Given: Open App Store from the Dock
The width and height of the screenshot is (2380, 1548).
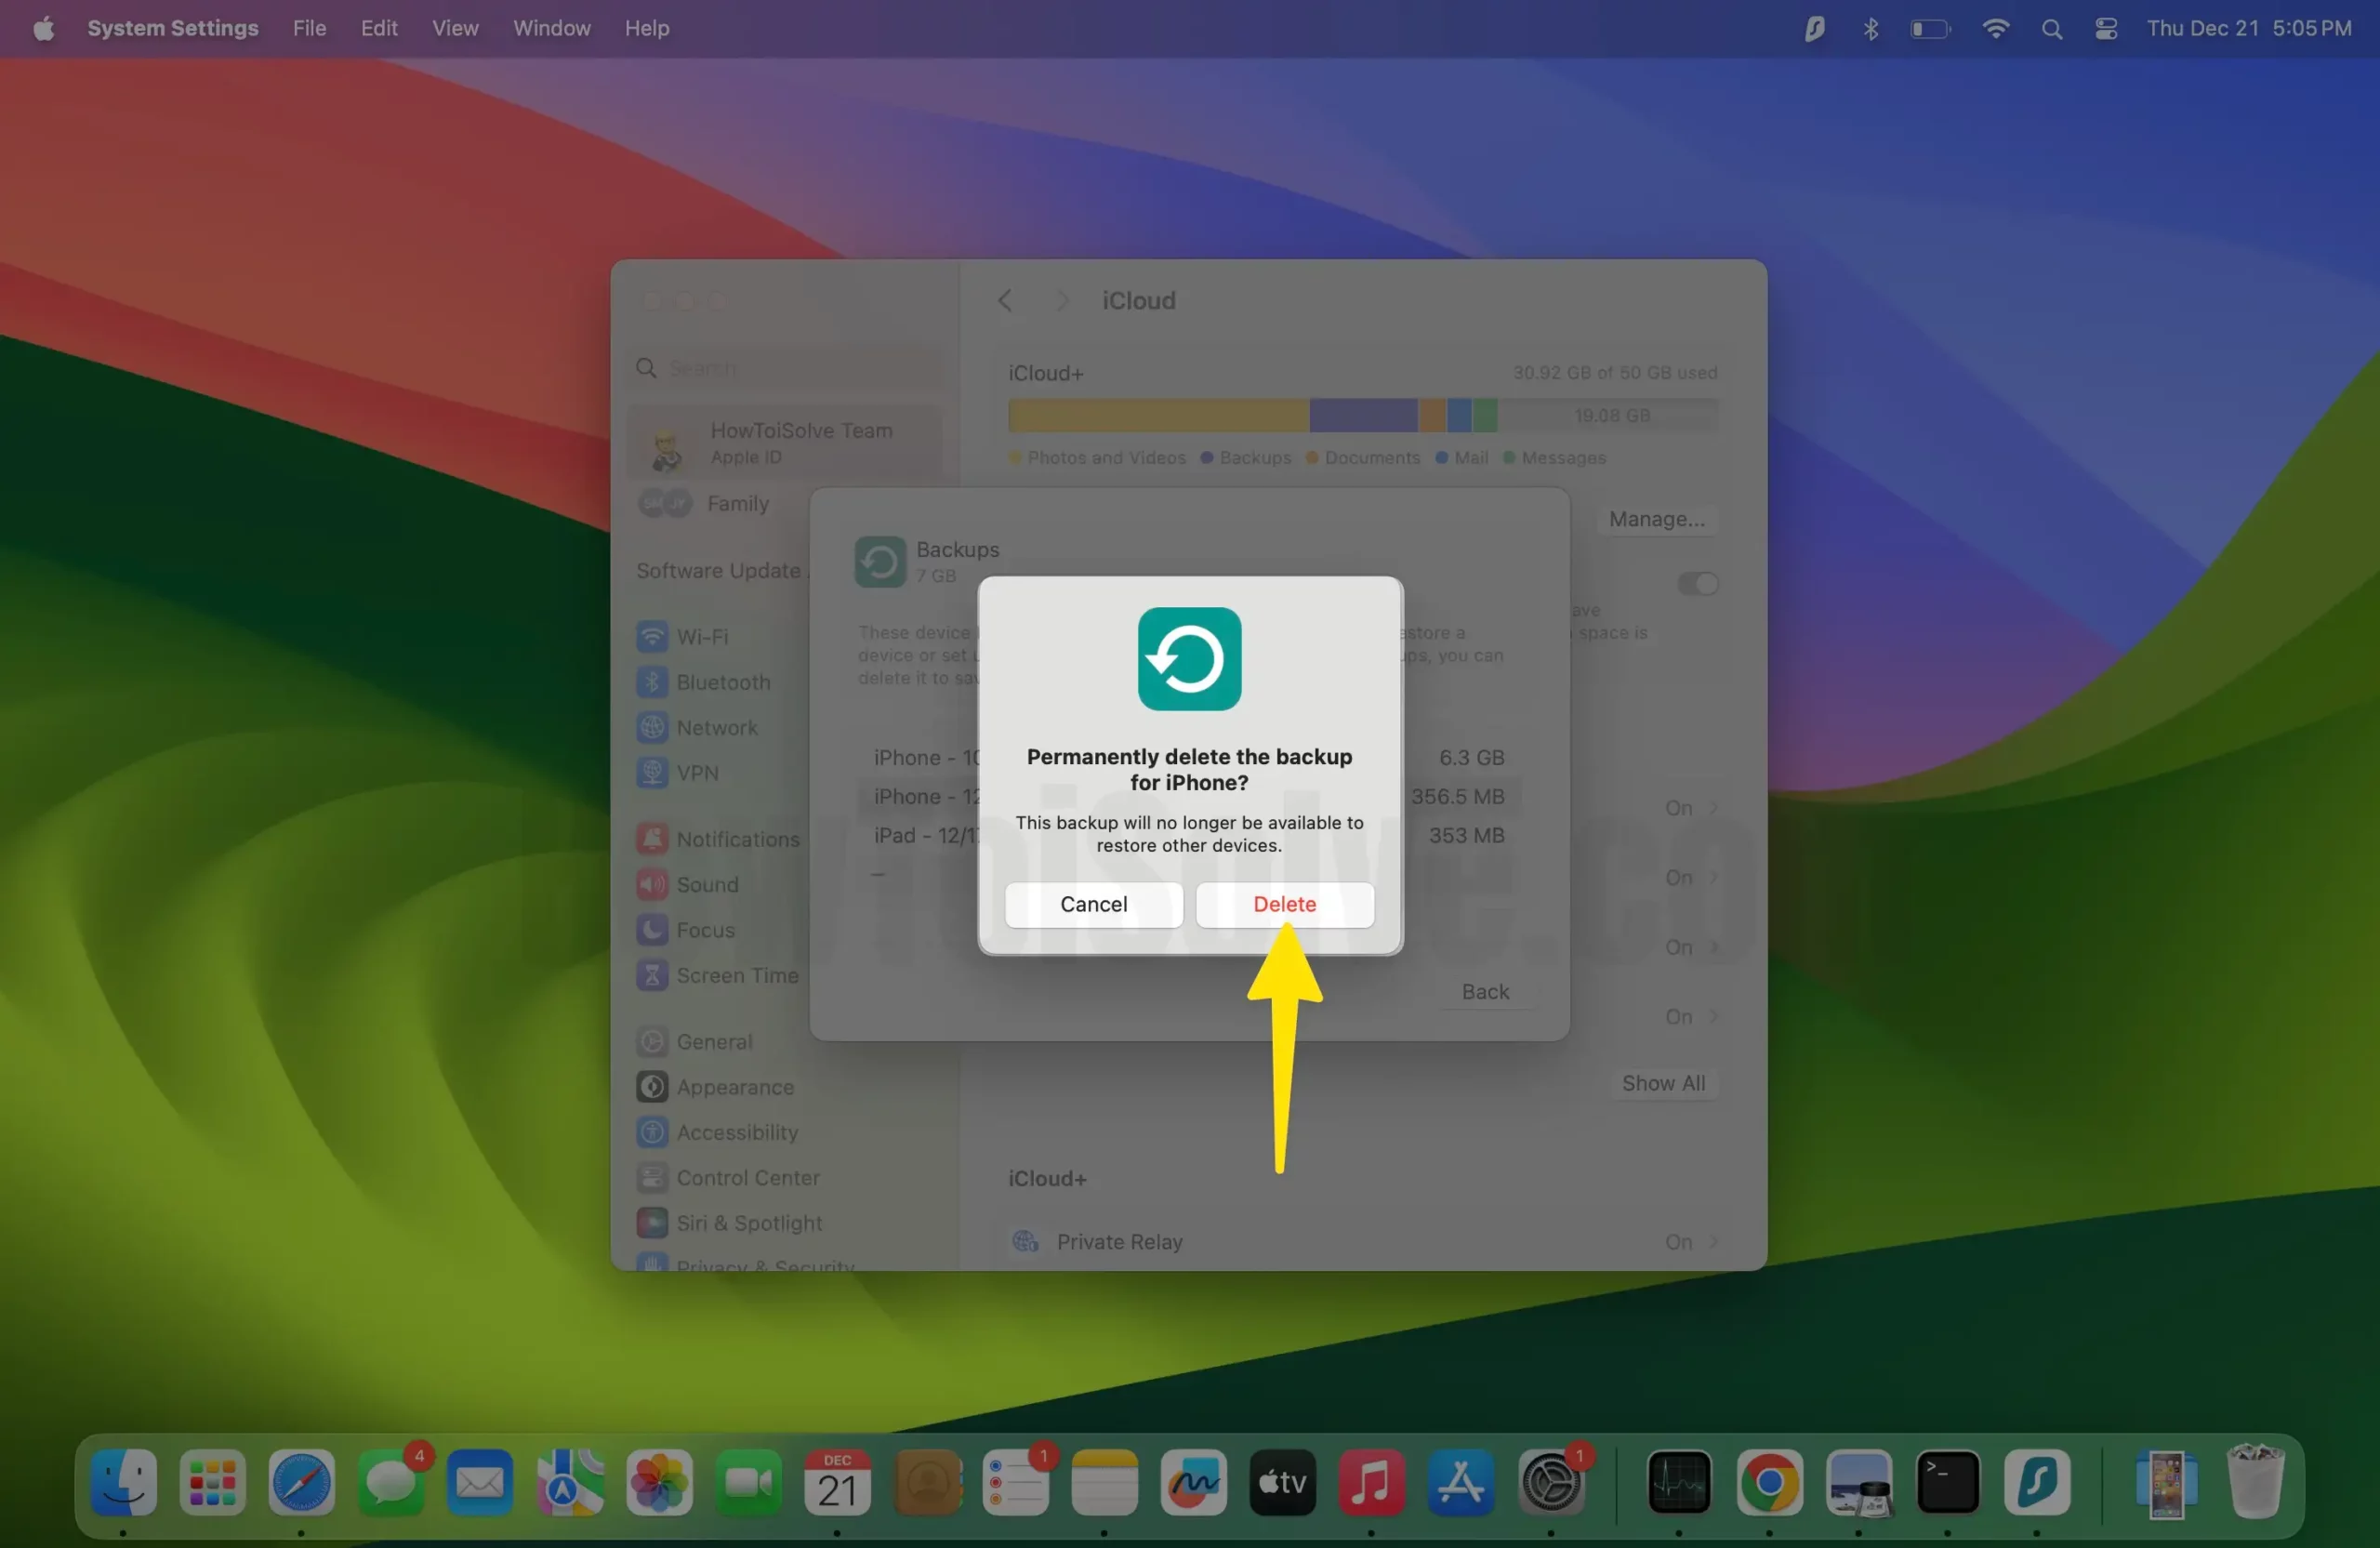Looking at the screenshot, I should pyautogui.click(x=1460, y=1481).
